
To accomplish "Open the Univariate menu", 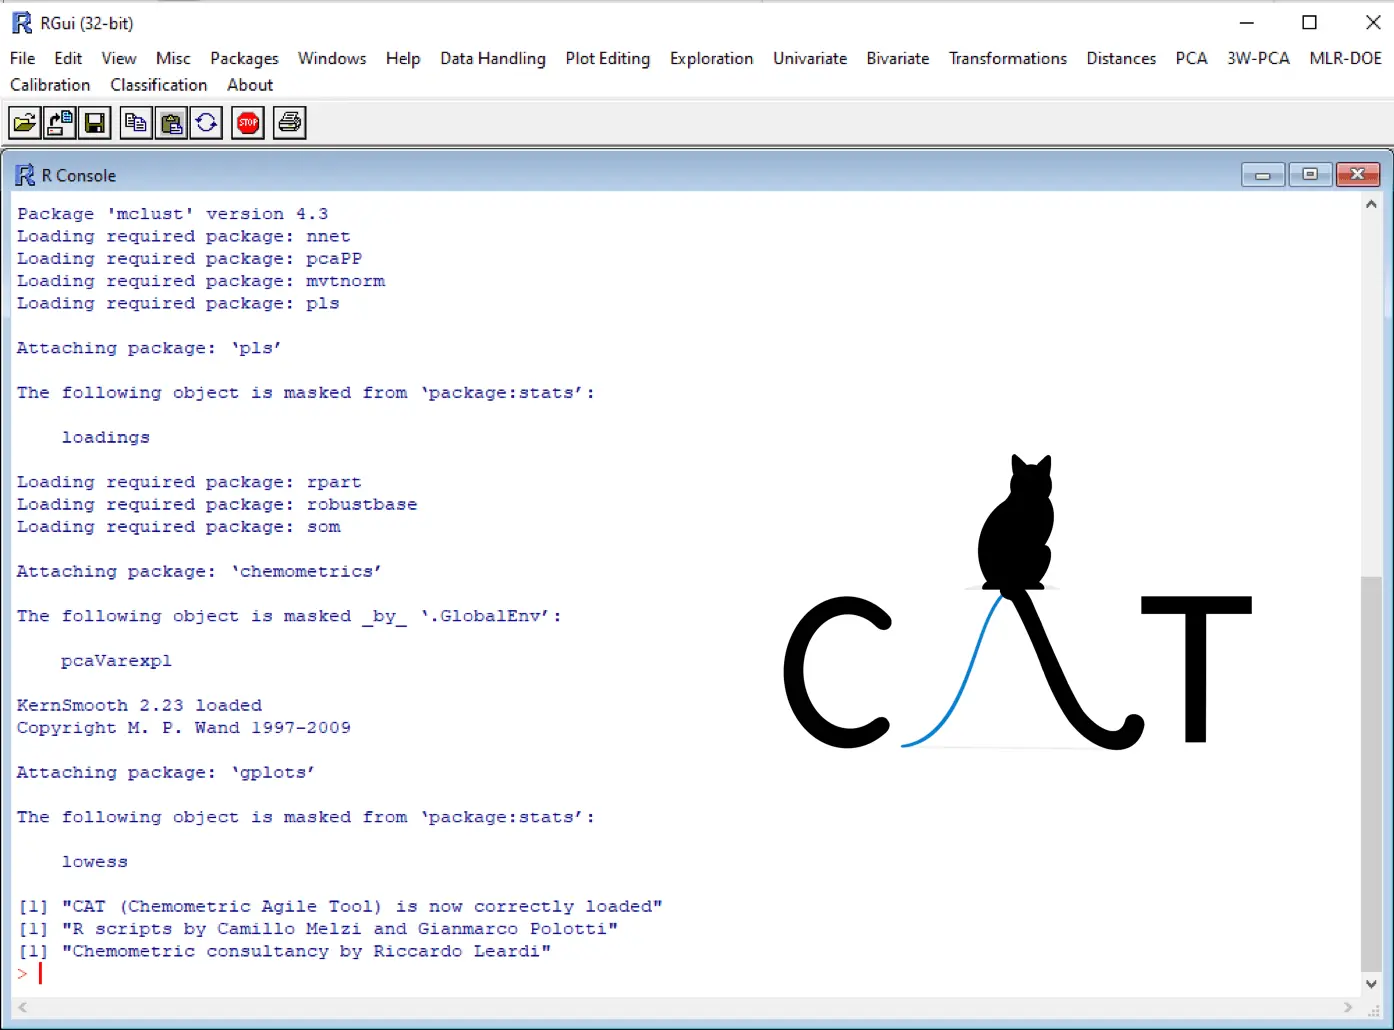I will pyautogui.click(x=809, y=58).
